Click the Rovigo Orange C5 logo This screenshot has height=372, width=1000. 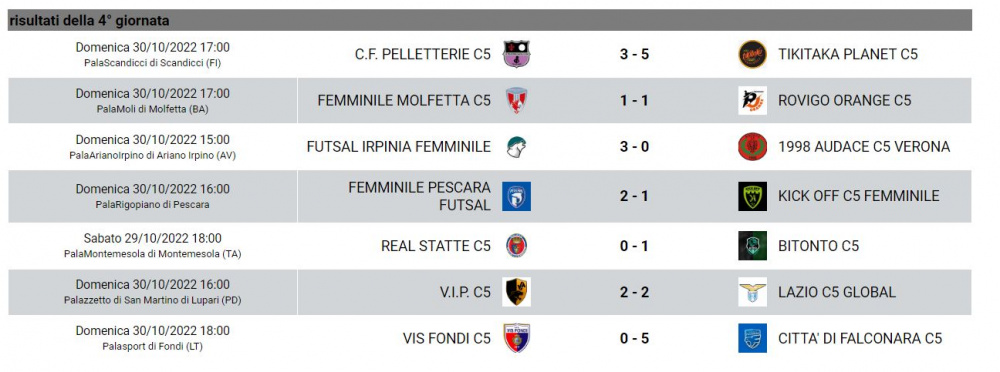pyautogui.click(x=752, y=101)
